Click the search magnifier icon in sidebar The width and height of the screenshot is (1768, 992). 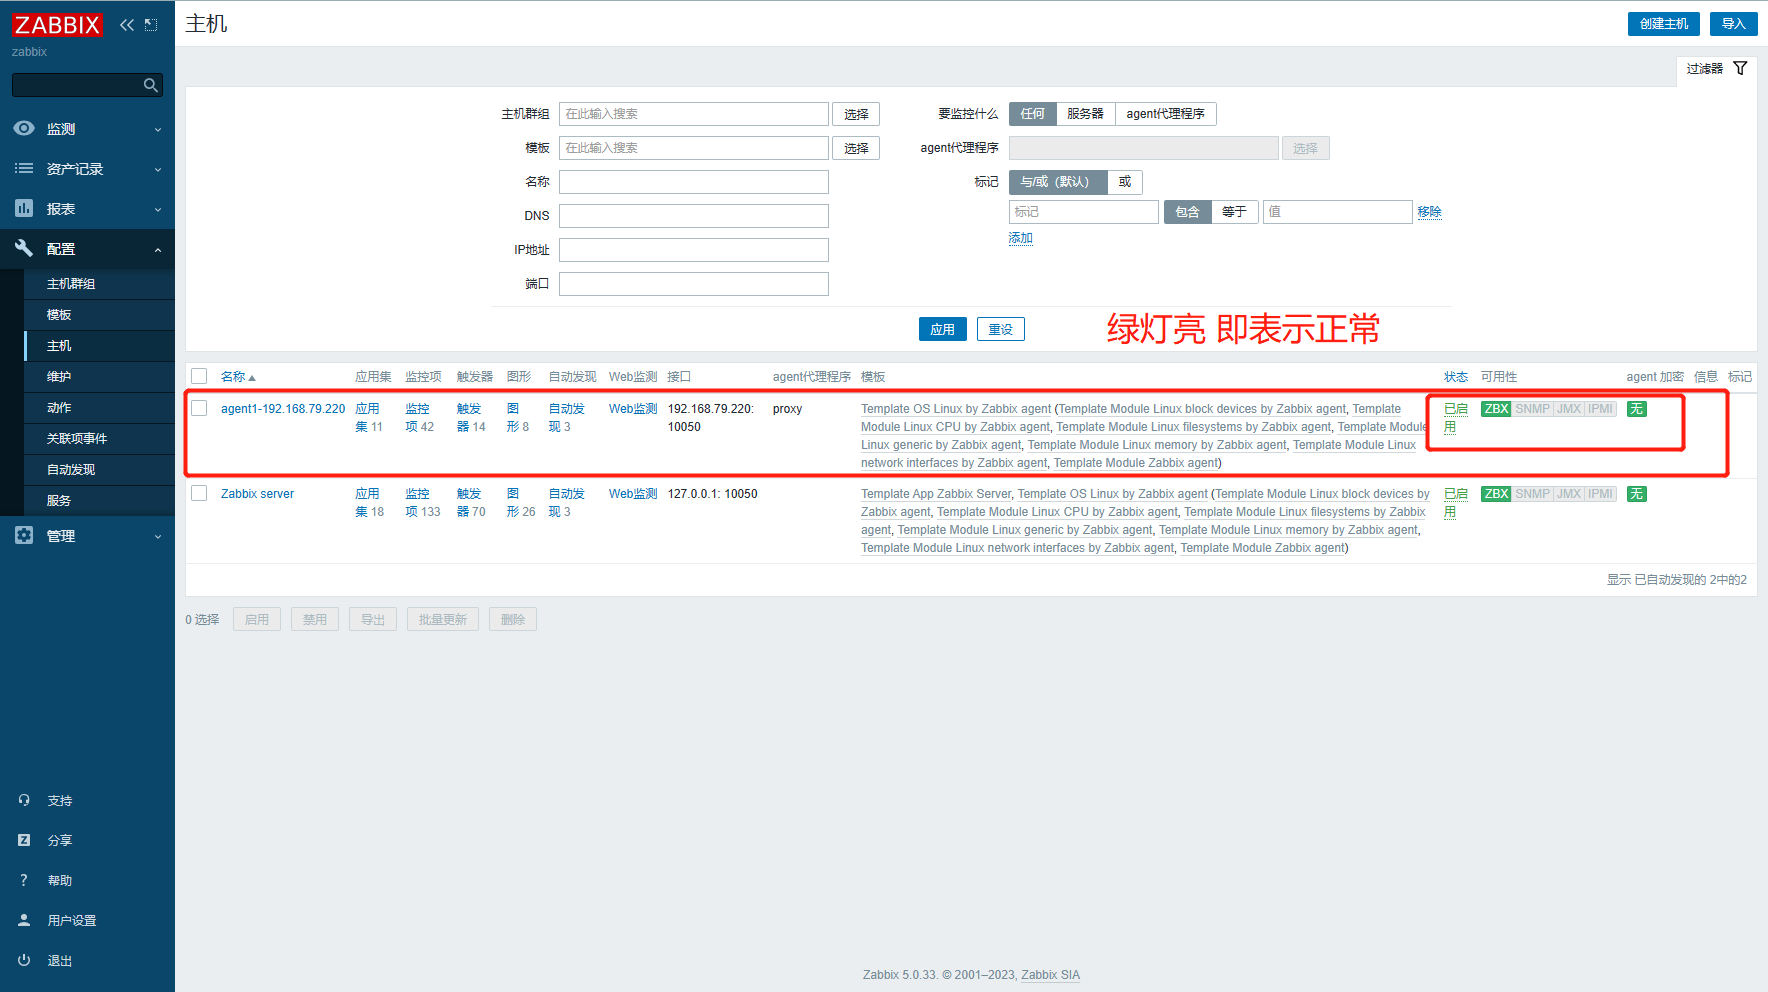pyautogui.click(x=150, y=85)
